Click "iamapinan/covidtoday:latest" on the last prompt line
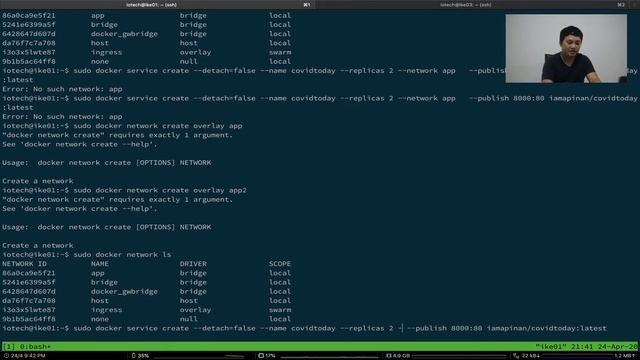 tap(547, 328)
